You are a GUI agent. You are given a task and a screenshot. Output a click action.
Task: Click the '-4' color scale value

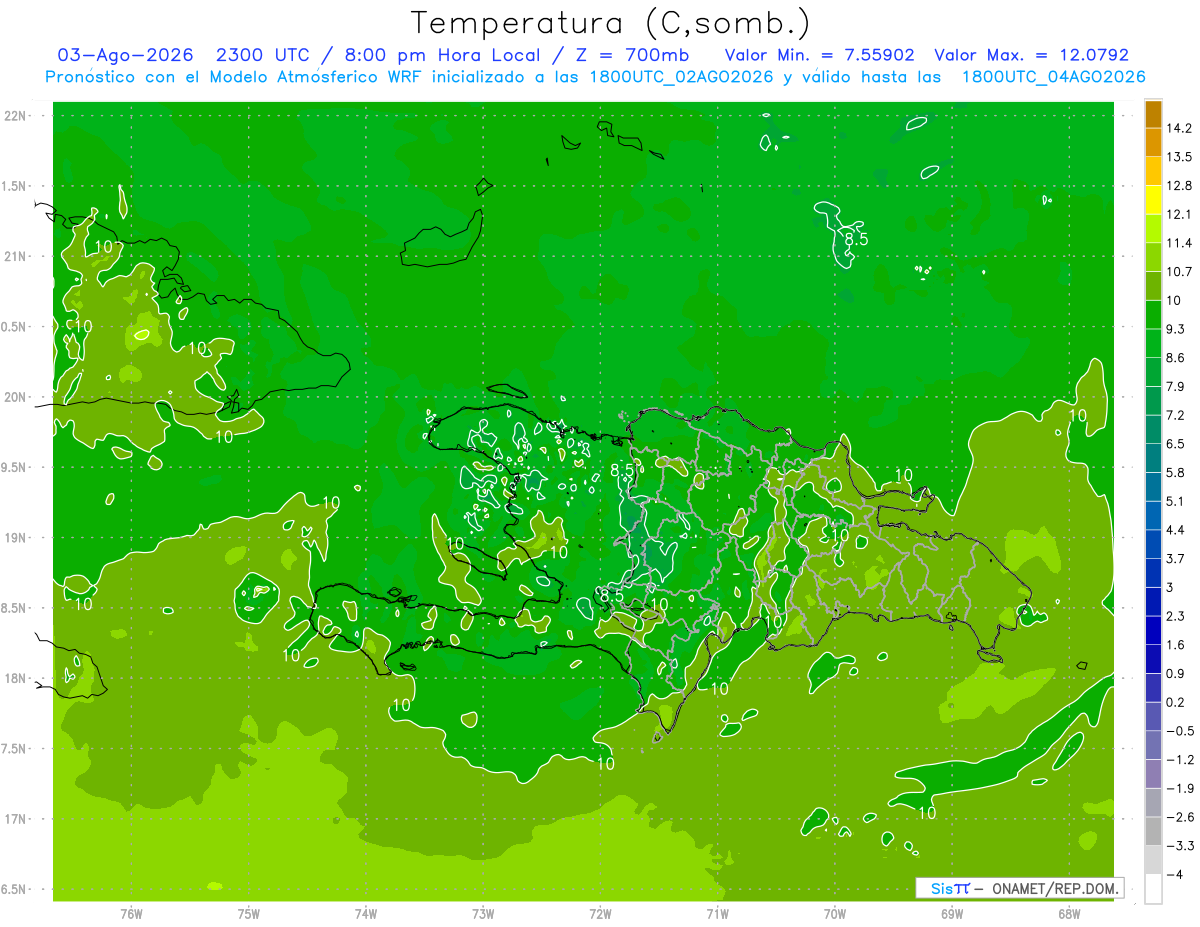(1177, 875)
